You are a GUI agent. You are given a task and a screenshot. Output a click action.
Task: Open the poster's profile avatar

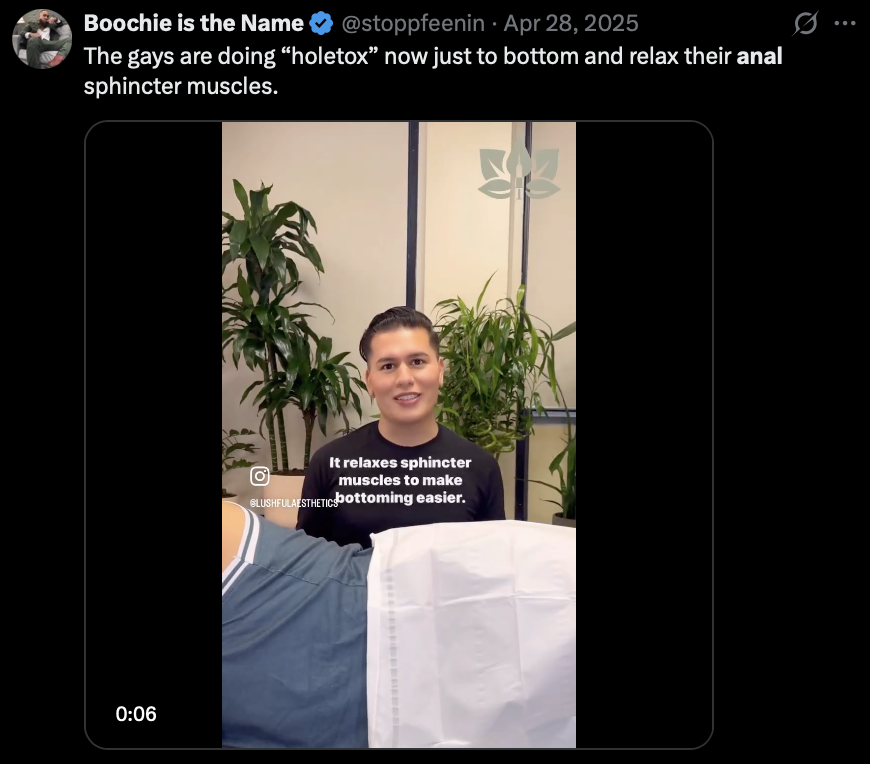pos(41,39)
